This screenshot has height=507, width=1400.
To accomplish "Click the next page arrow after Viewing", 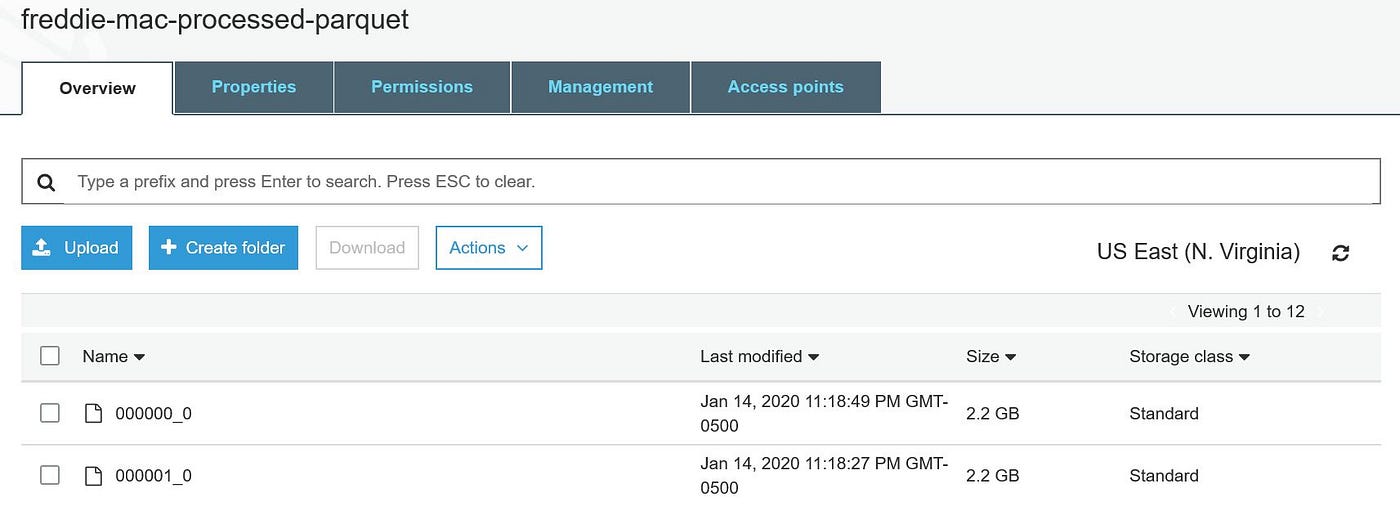I will click(1319, 312).
